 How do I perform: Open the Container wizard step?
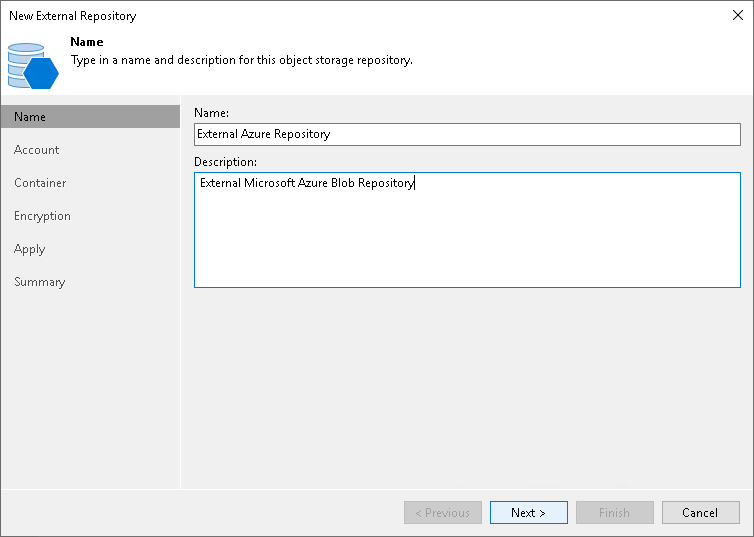[40, 183]
